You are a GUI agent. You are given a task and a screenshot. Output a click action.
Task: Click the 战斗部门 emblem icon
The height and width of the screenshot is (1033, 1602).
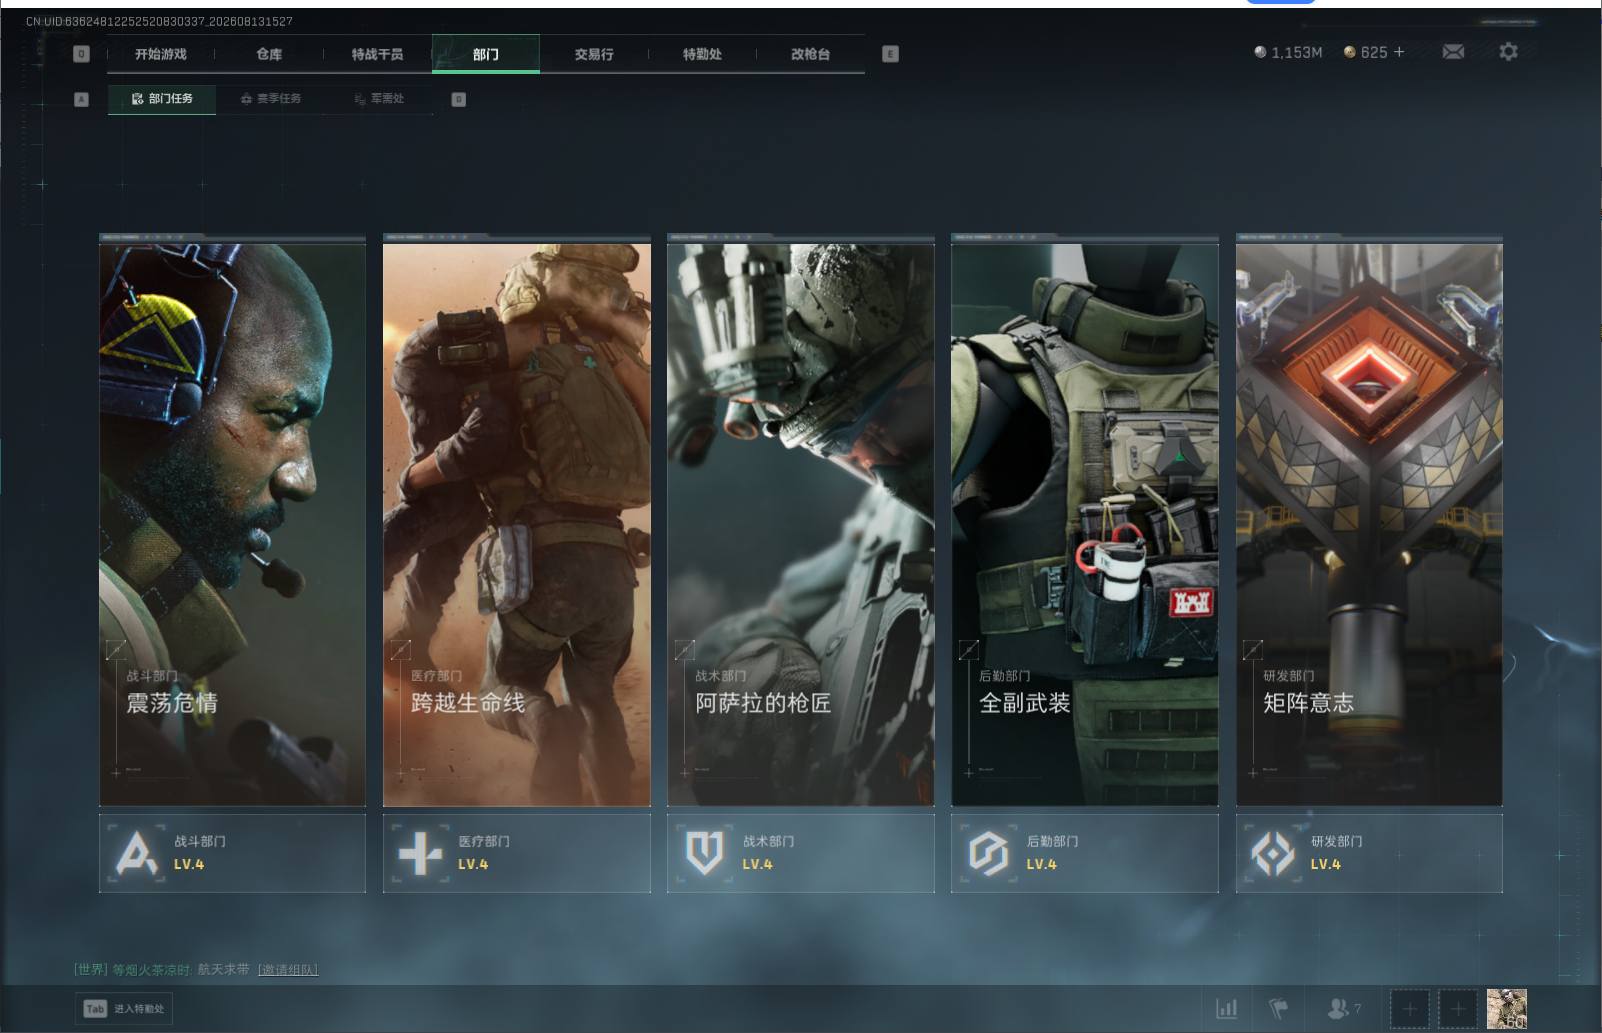tap(137, 854)
